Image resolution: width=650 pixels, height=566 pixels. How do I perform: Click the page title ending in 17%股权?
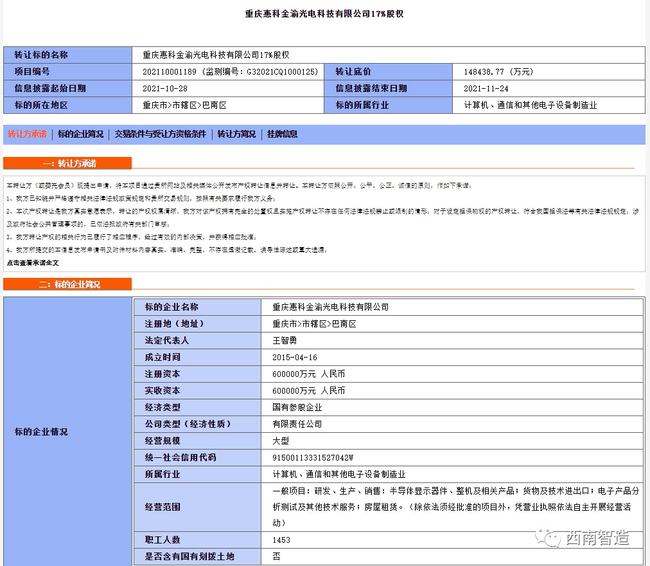[323, 14]
